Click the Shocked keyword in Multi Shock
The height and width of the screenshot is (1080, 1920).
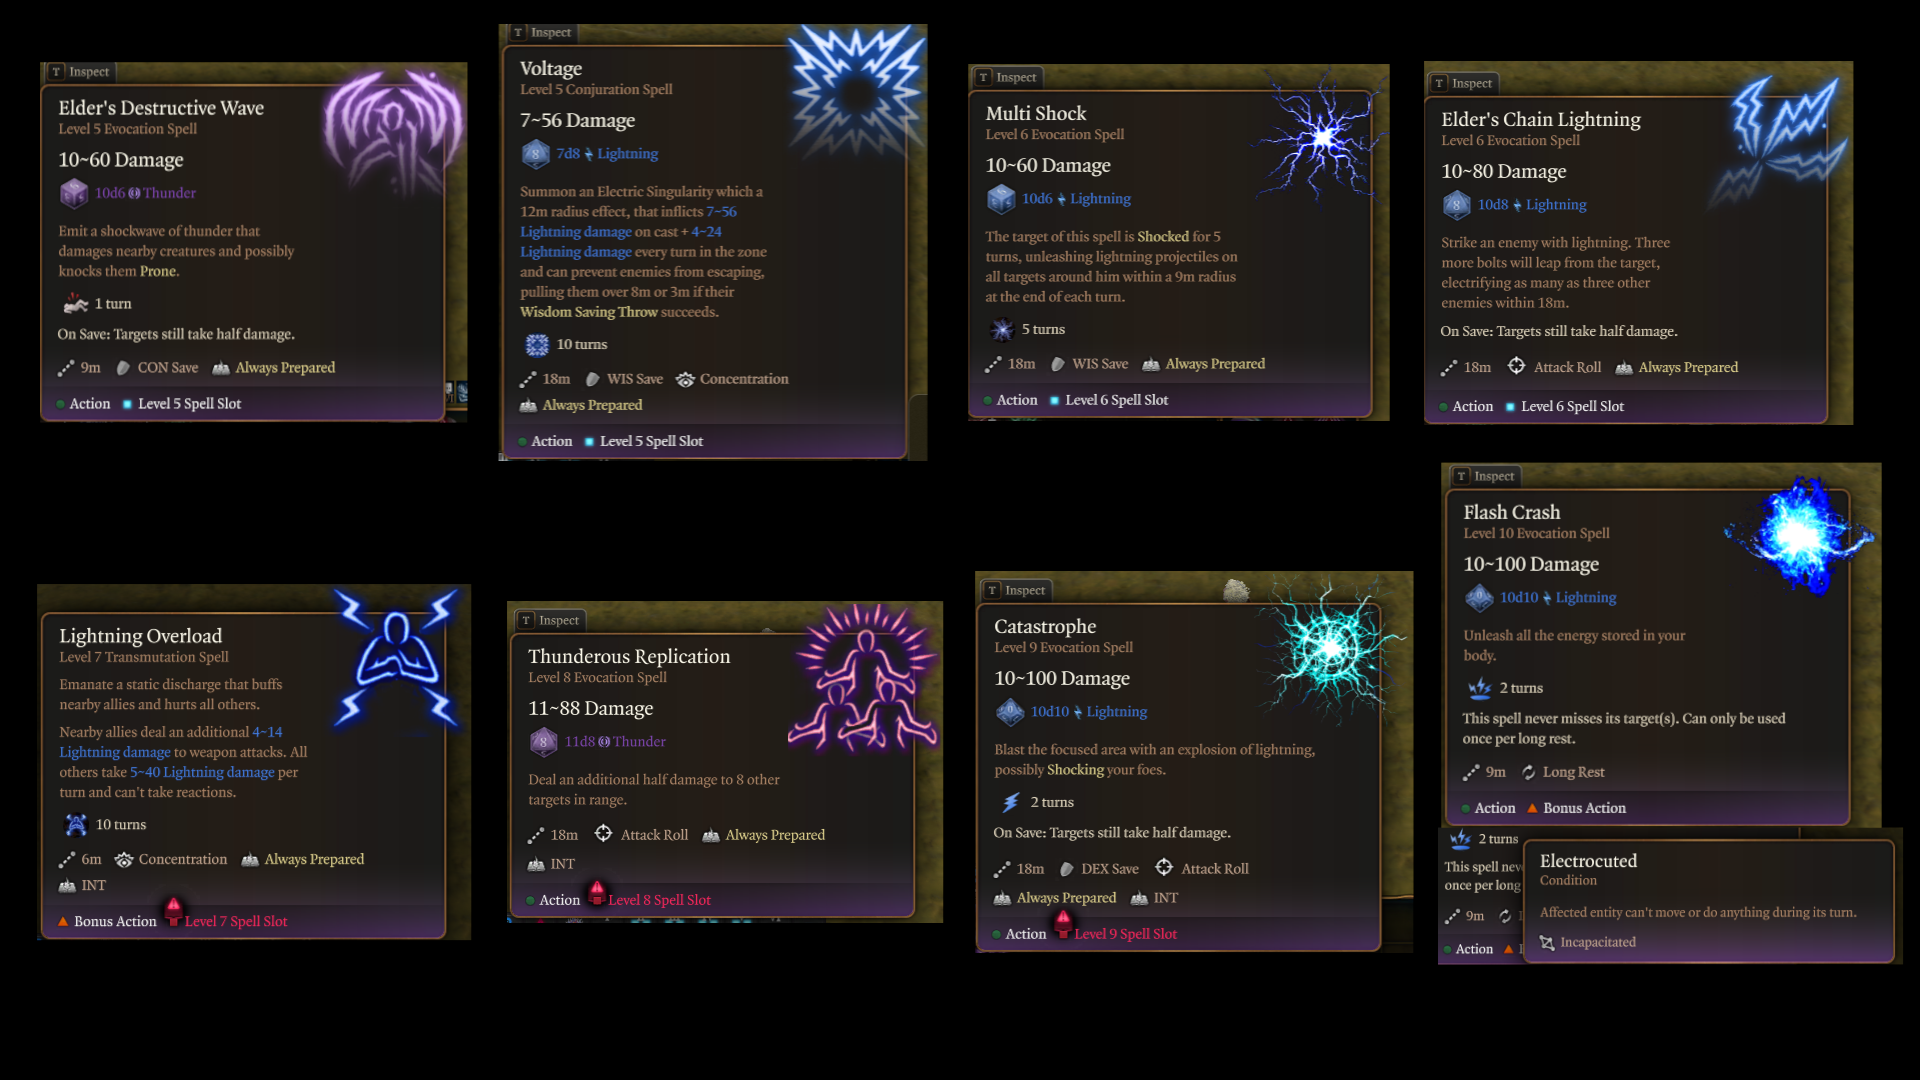(x=1163, y=237)
